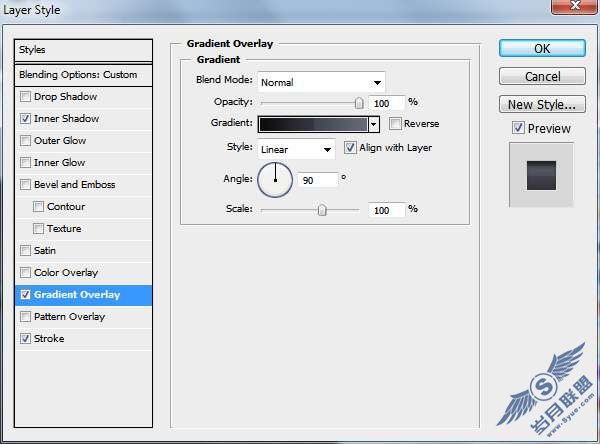
Task: Click the Scale slider handle
Action: [322, 210]
